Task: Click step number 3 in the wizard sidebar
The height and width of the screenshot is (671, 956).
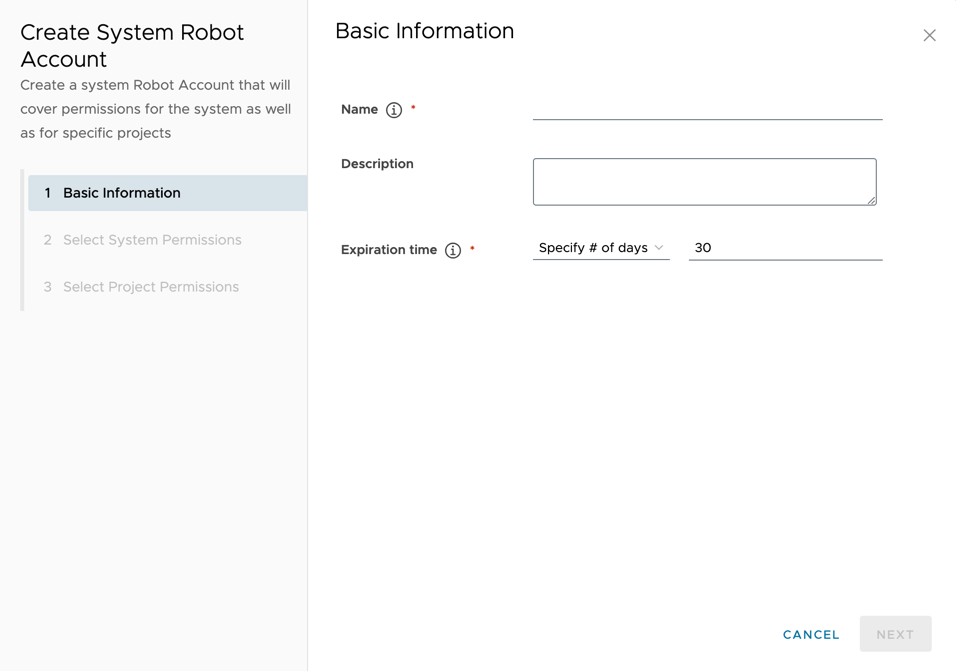Action: click(47, 287)
